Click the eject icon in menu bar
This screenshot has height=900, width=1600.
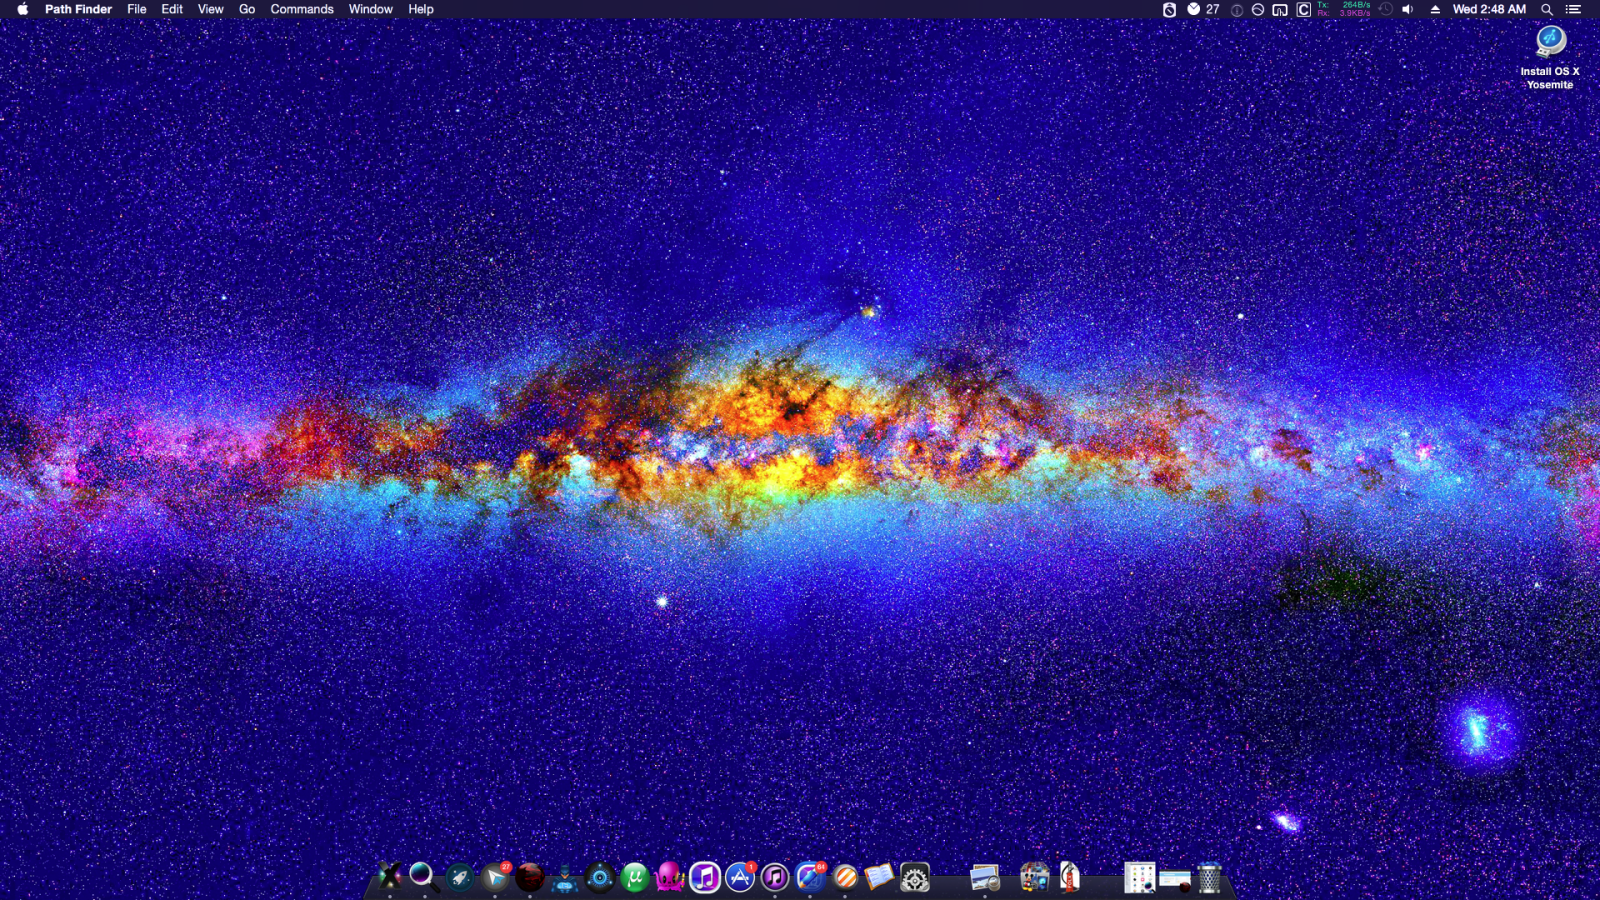coord(1435,9)
